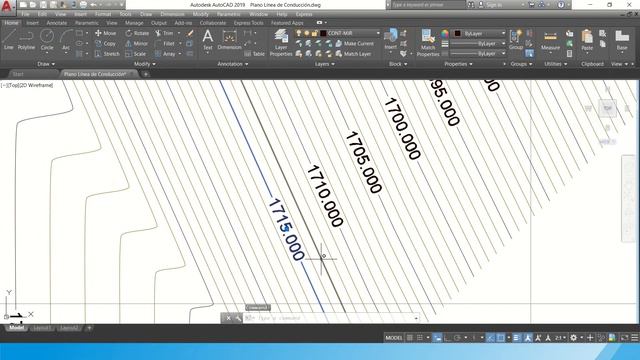Click the Move tool
640x360 pixels.
pyautogui.click(x=105, y=33)
